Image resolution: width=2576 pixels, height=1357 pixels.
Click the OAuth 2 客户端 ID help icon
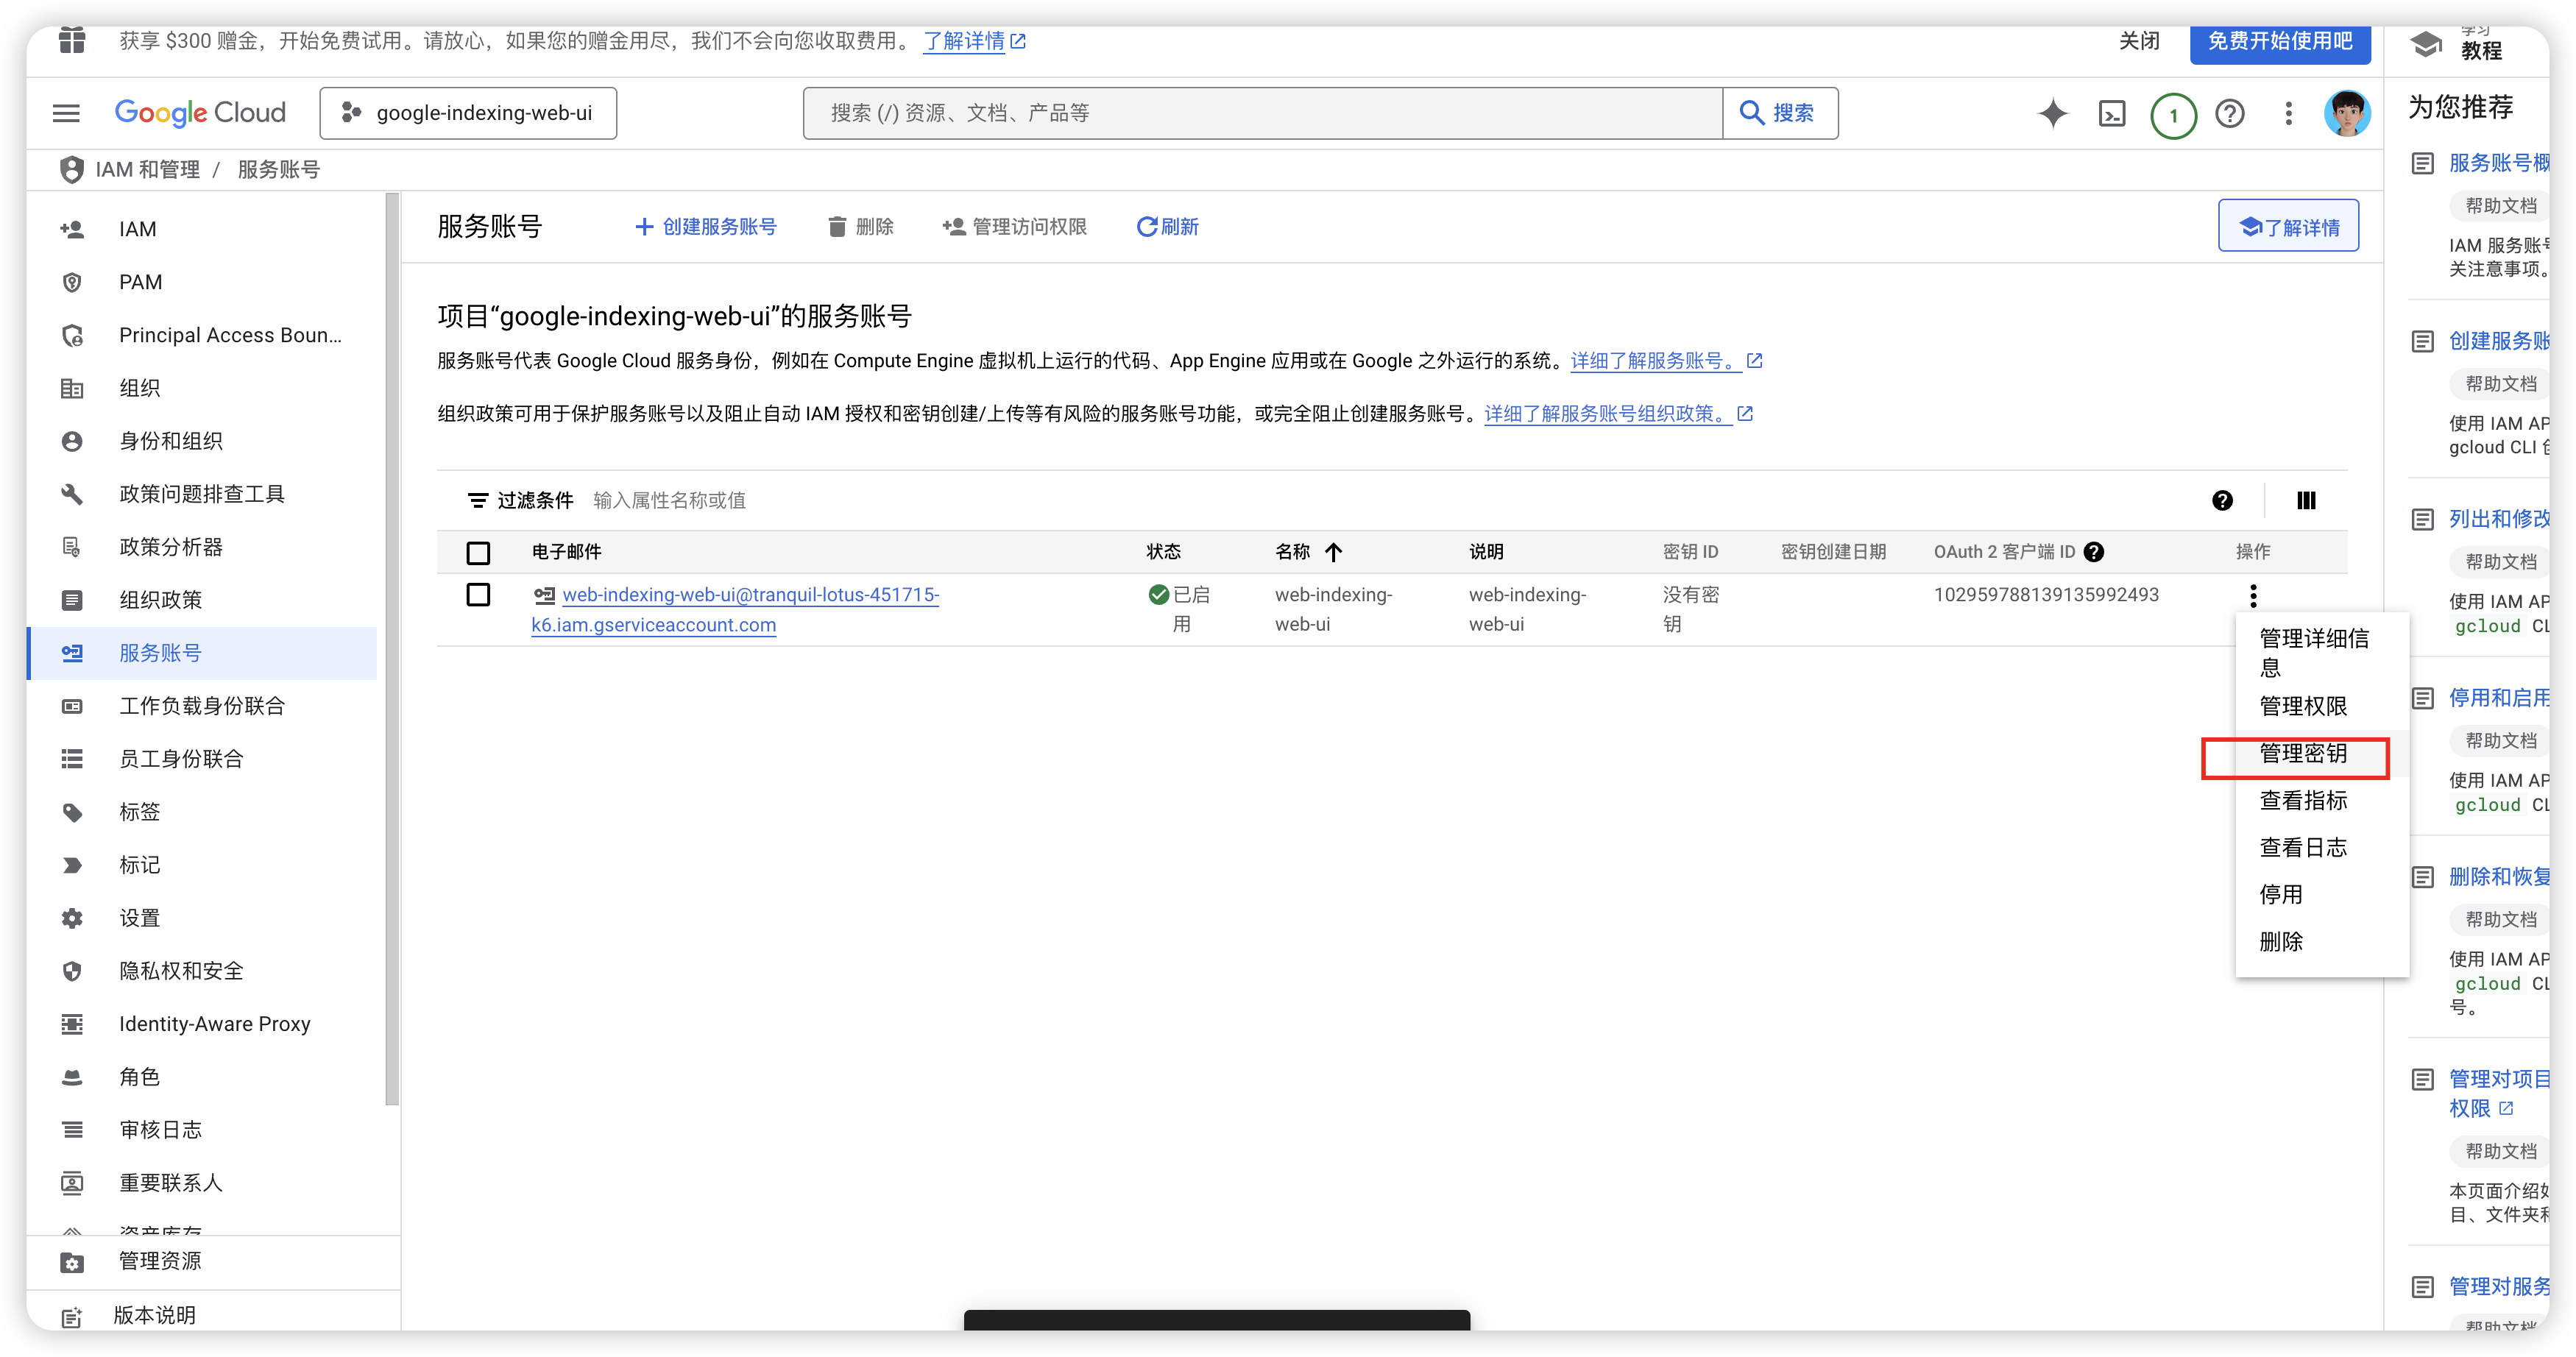(x=2094, y=552)
